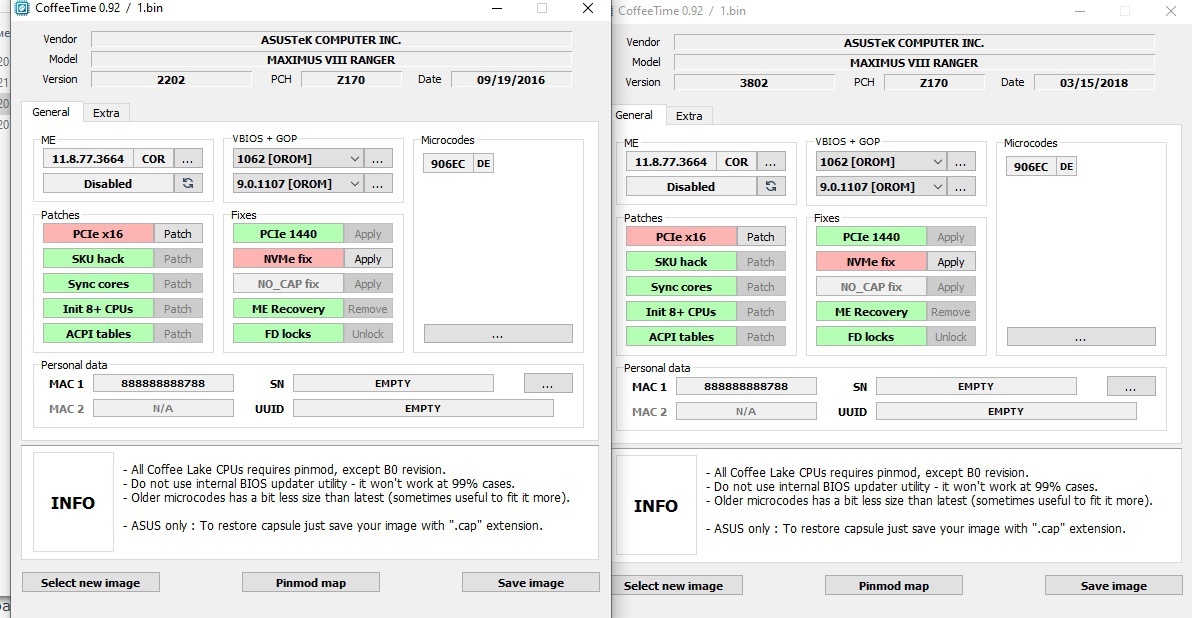Click UUID field in right window

point(1007,411)
